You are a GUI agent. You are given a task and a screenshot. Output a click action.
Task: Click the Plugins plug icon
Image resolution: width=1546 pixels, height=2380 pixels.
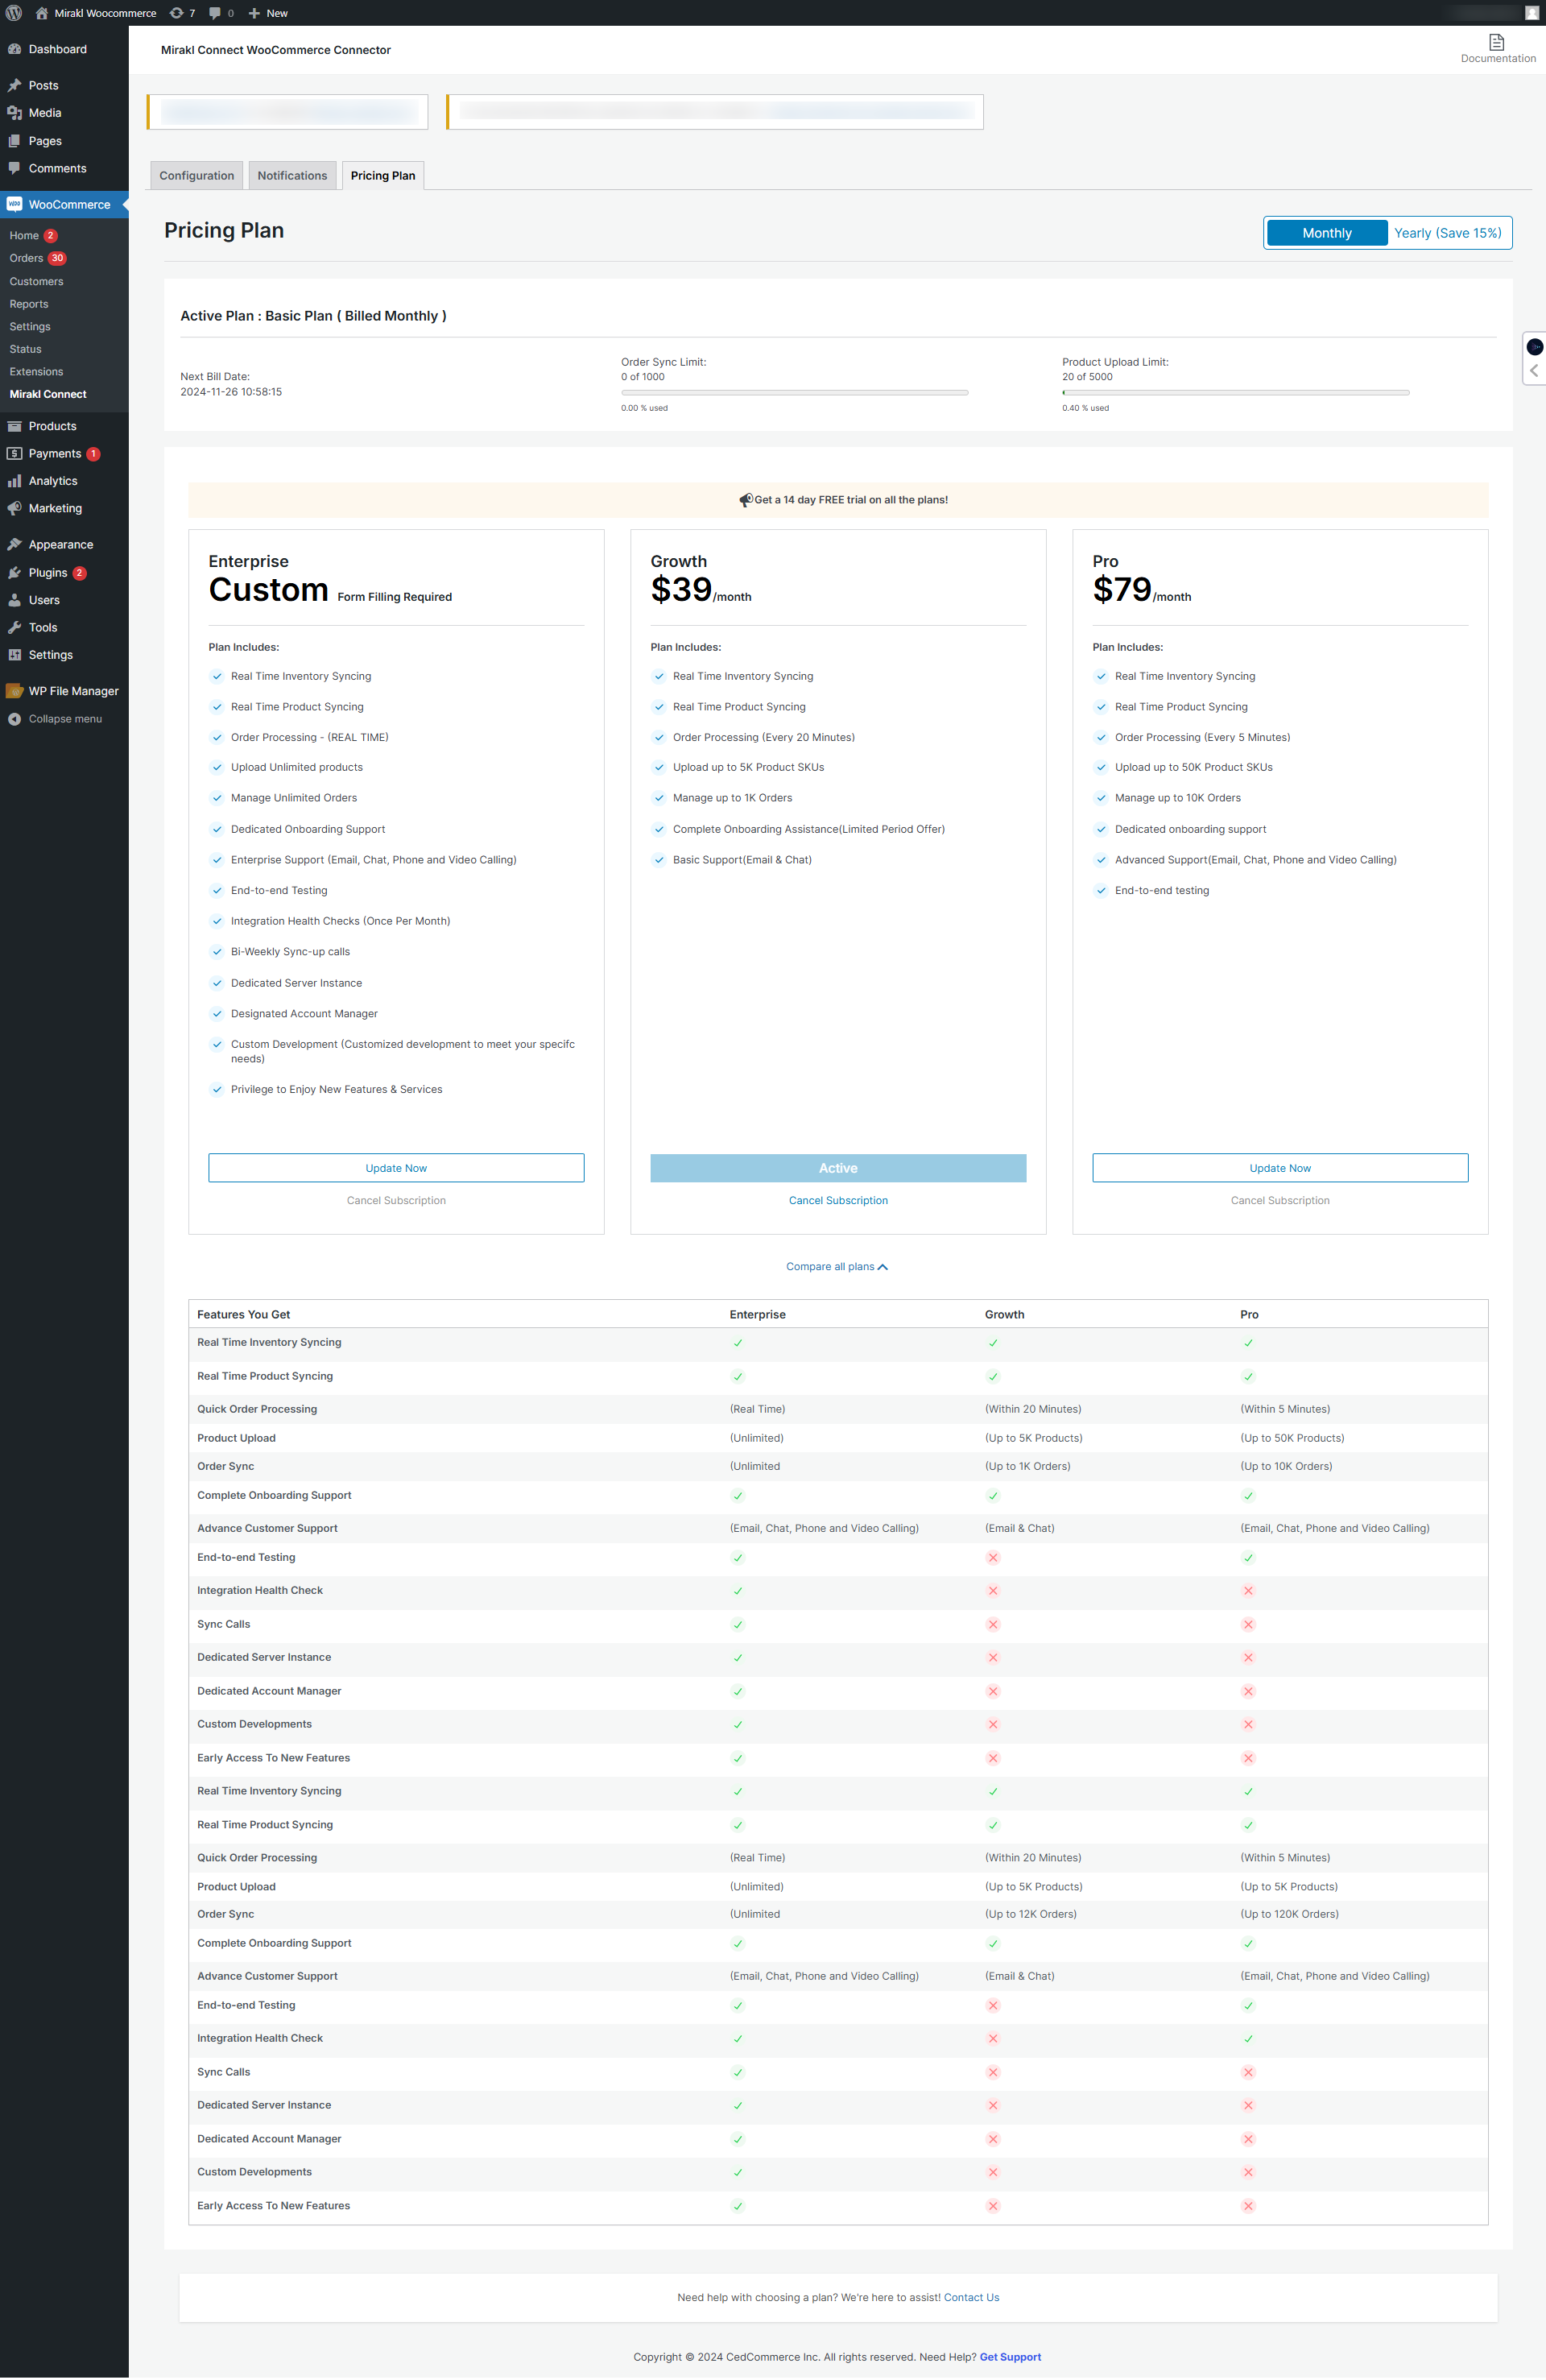point(14,573)
